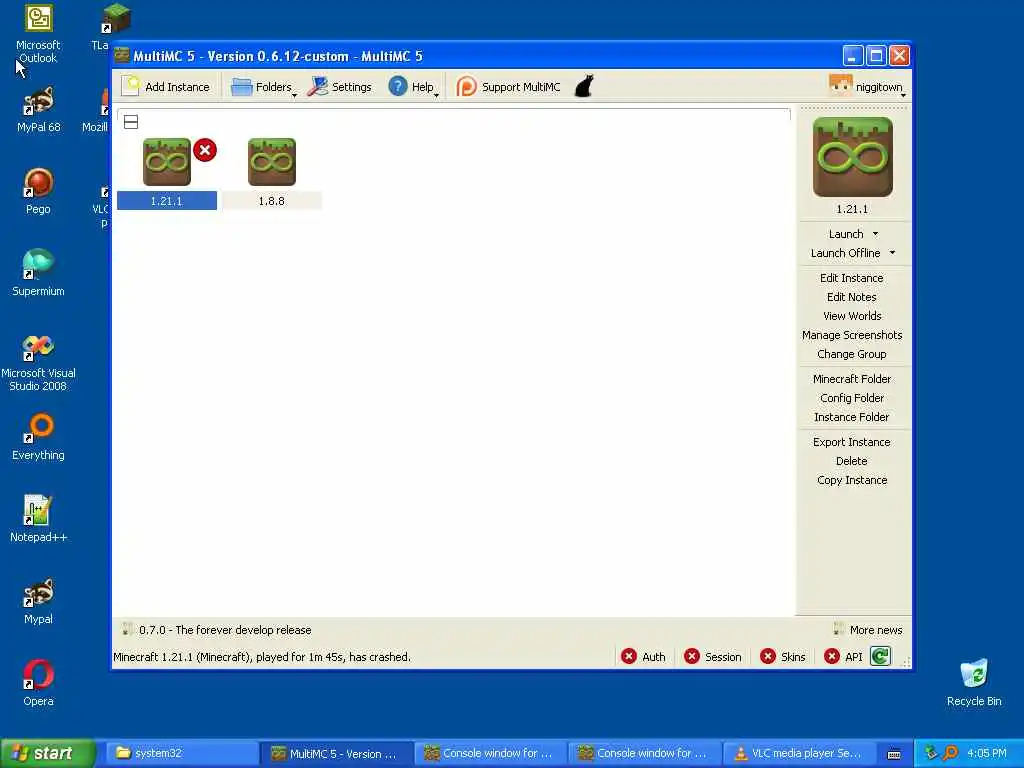
Task: Click the news icon beside 0.7.0 release
Action: pyautogui.click(x=127, y=629)
